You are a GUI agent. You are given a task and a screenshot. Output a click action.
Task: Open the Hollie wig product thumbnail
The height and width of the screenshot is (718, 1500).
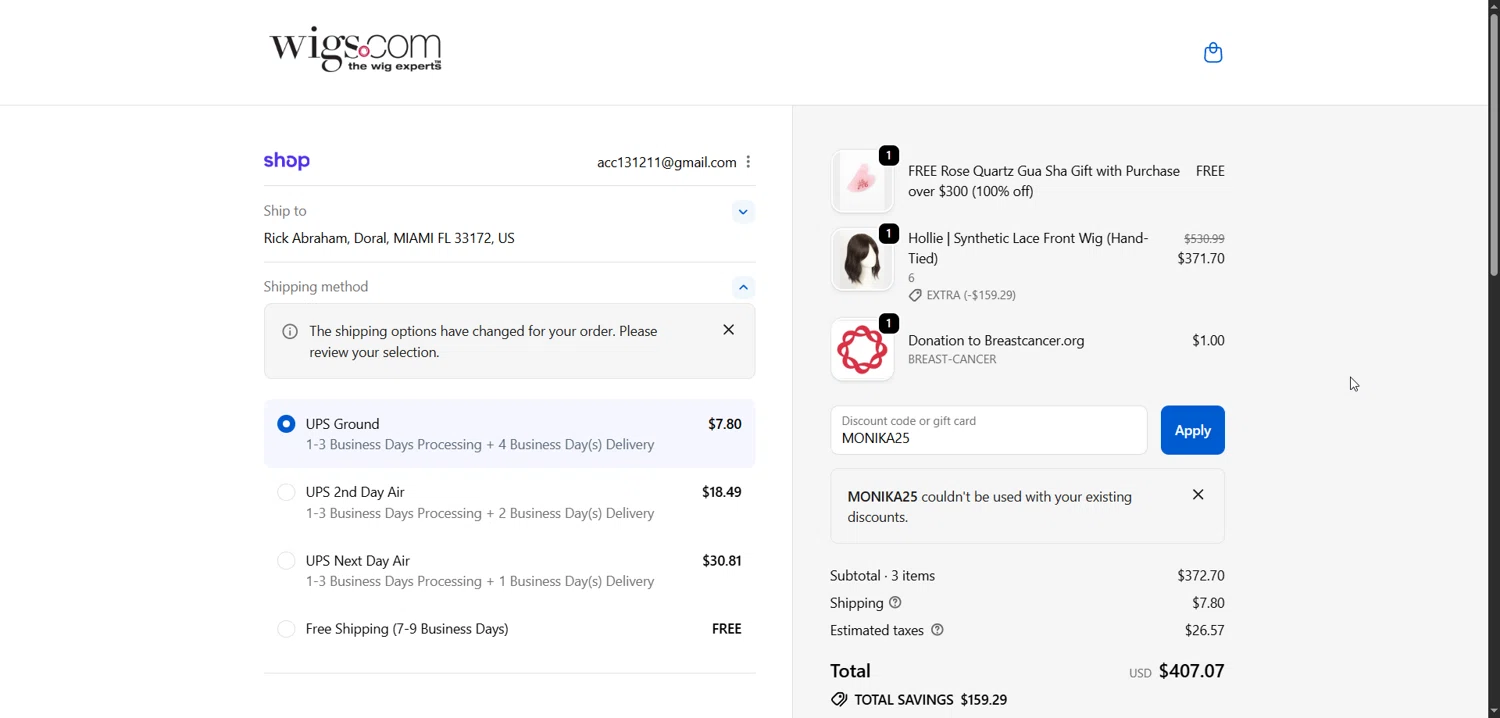tap(862, 259)
